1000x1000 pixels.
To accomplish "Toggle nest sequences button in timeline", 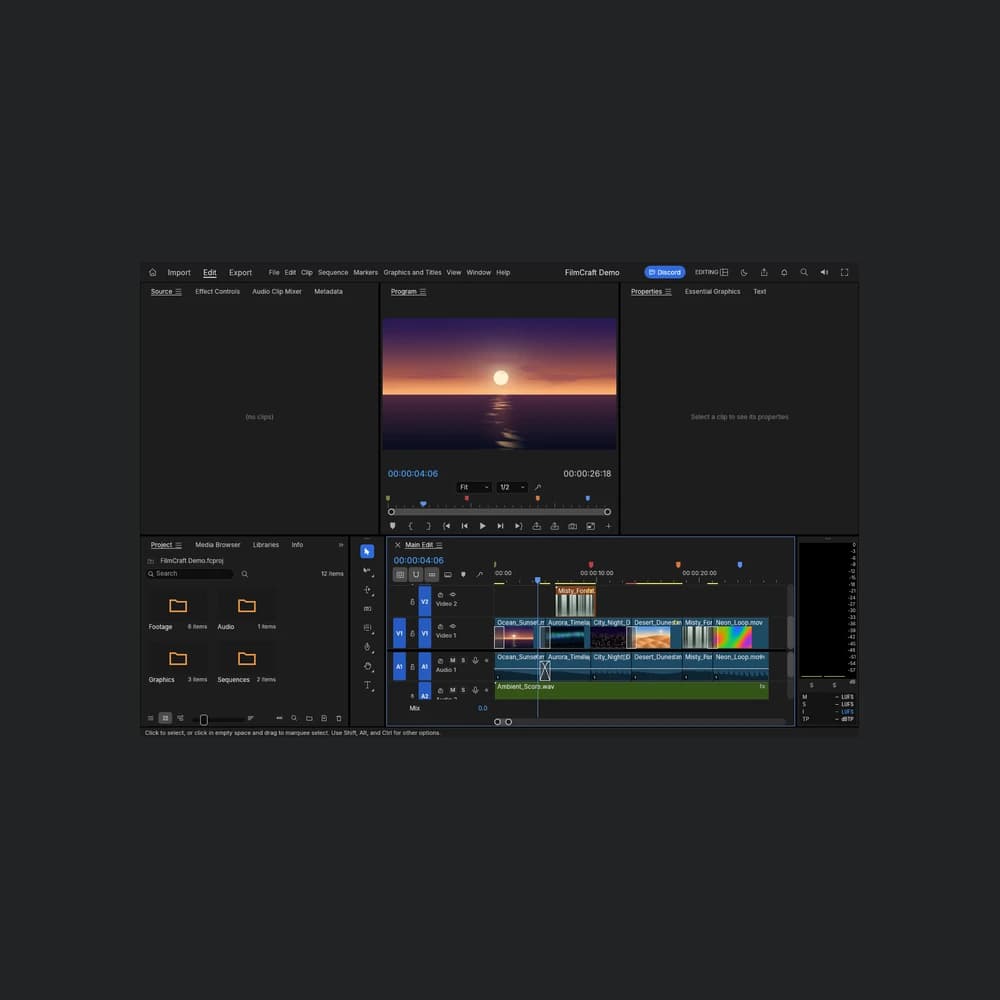I will [x=400, y=574].
